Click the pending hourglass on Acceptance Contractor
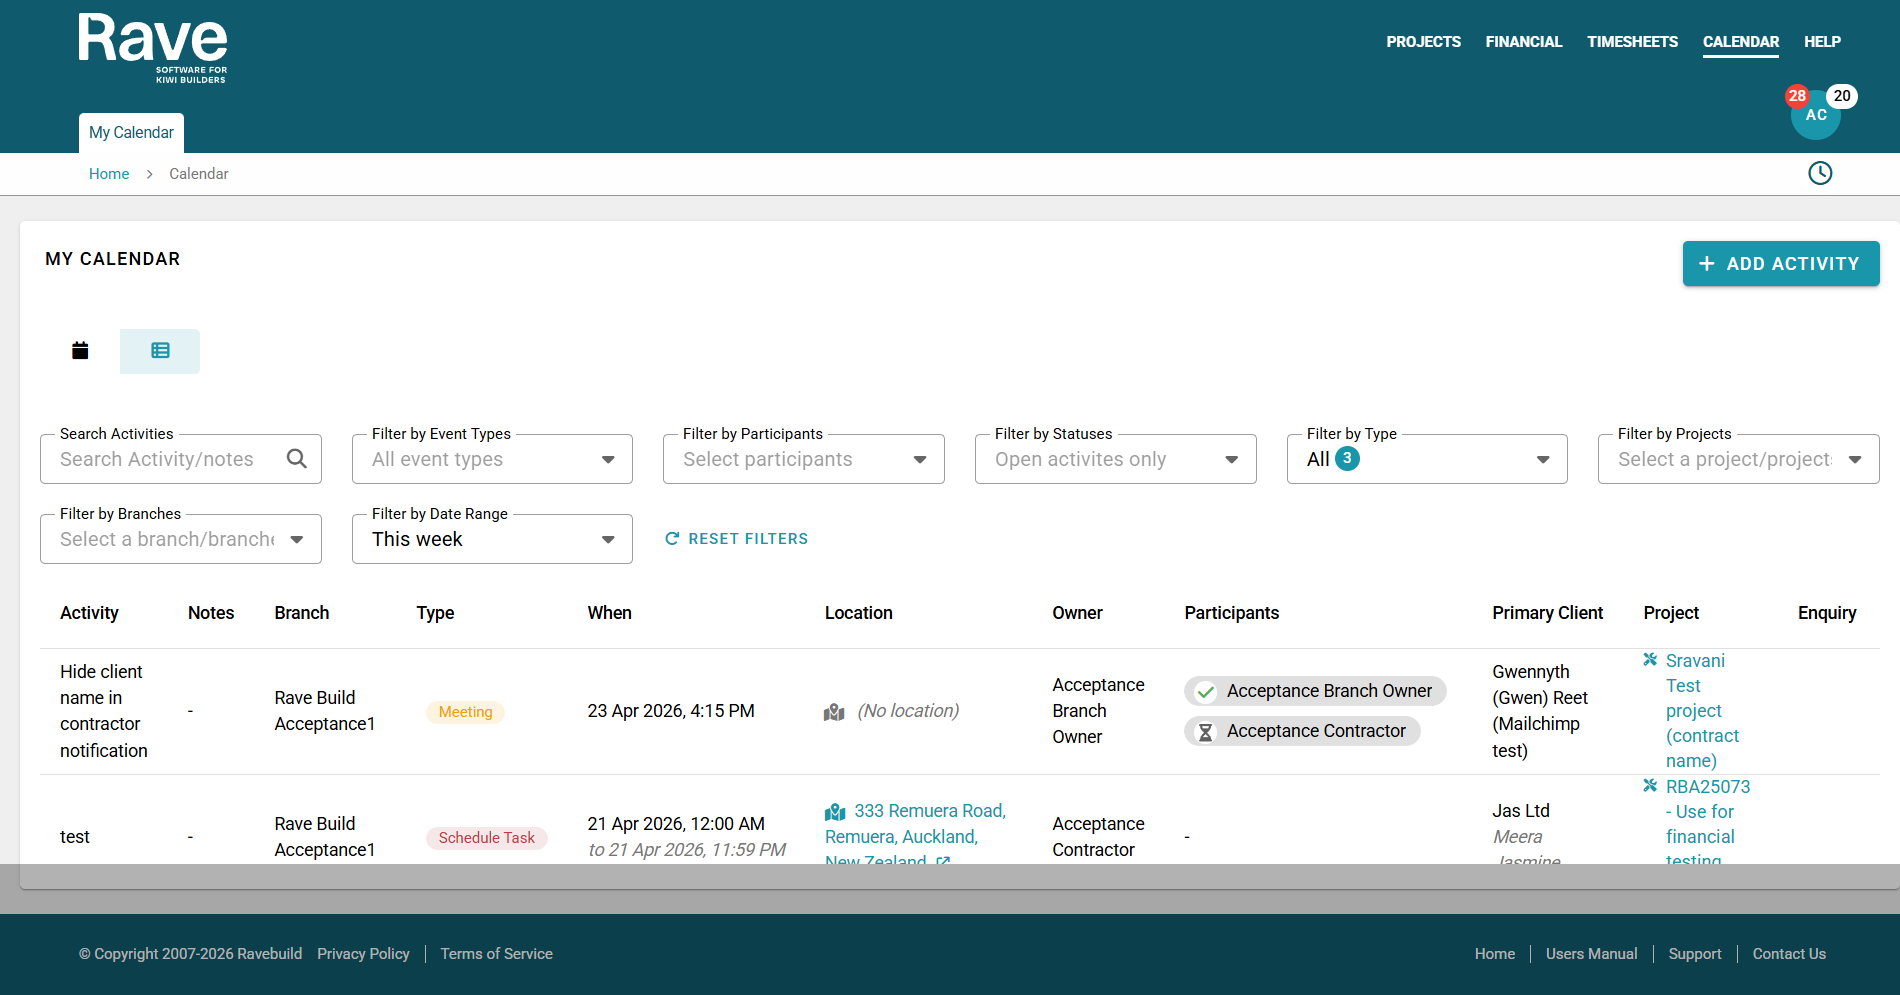1900x995 pixels. pyautogui.click(x=1206, y=732)
